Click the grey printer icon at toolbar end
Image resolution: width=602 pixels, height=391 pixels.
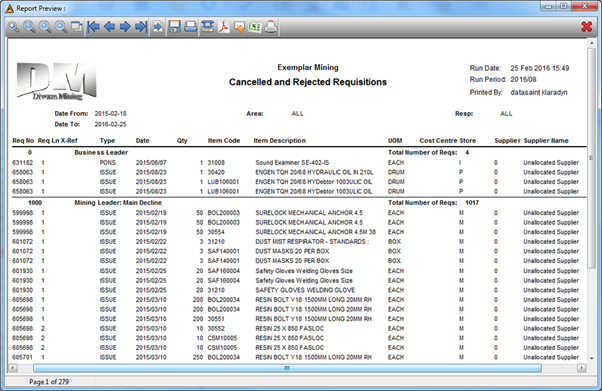[271, 27]
